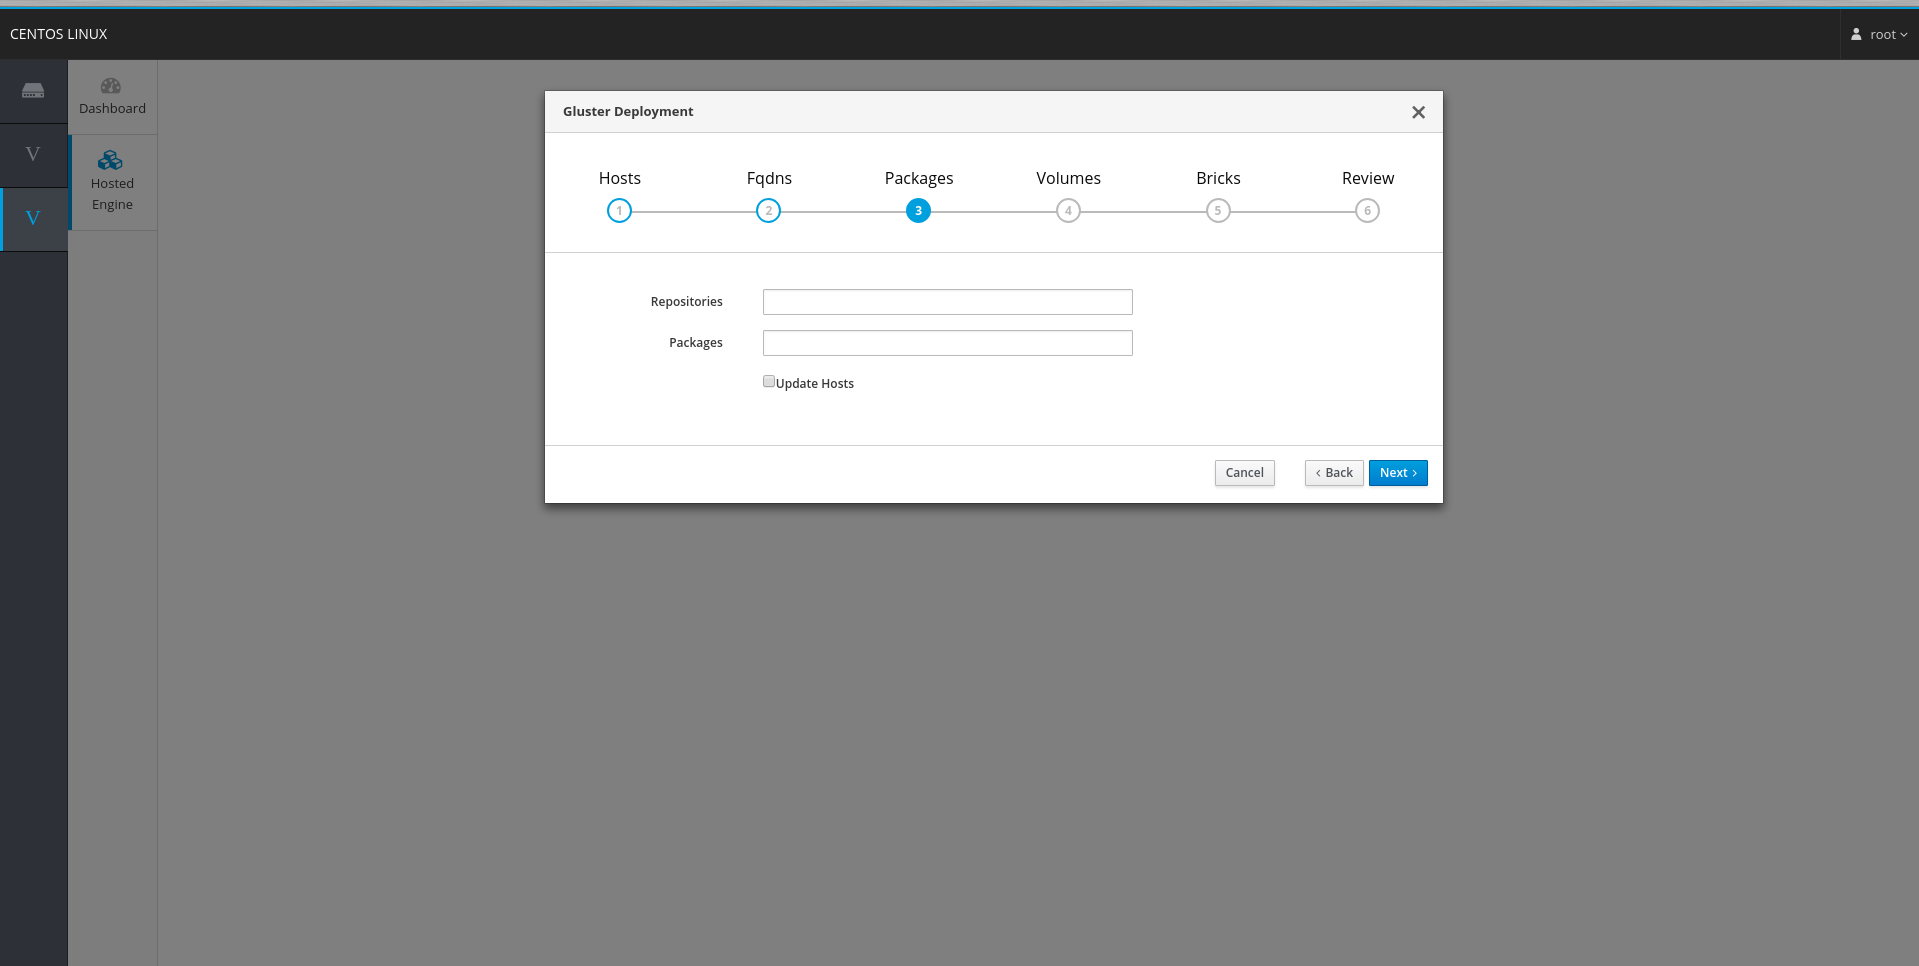Click inside the Packages input field
The width and height of the screenshot is (1919, 966).
point(946,342)
